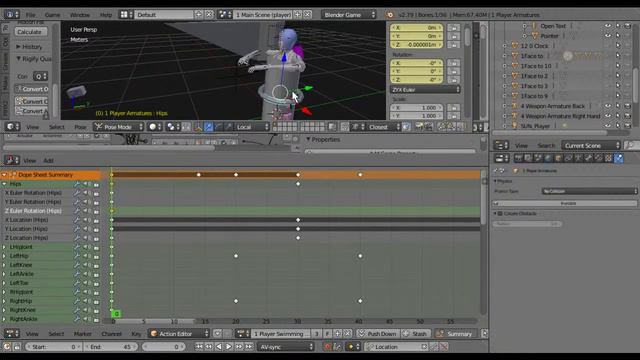Select 1Face to 9 in outliner
This screenshot has width=640, height=360.
point(534,96)
